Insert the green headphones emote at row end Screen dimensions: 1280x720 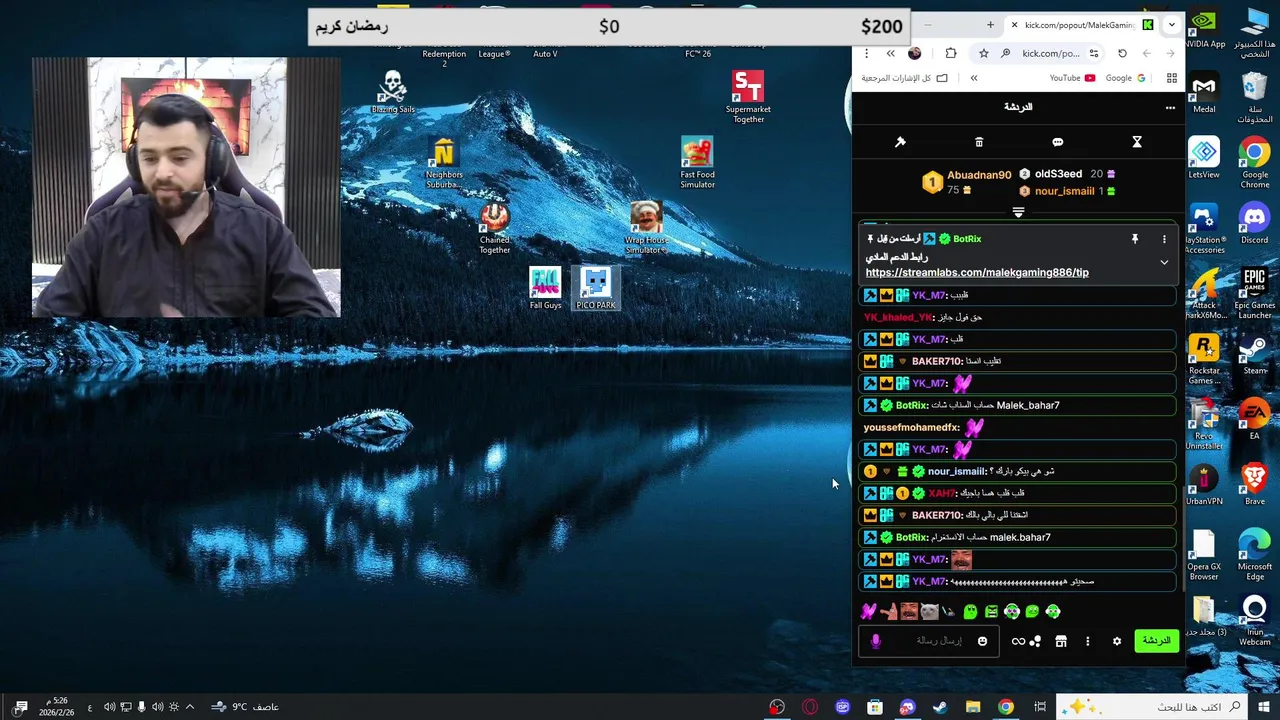[1053, 612]
